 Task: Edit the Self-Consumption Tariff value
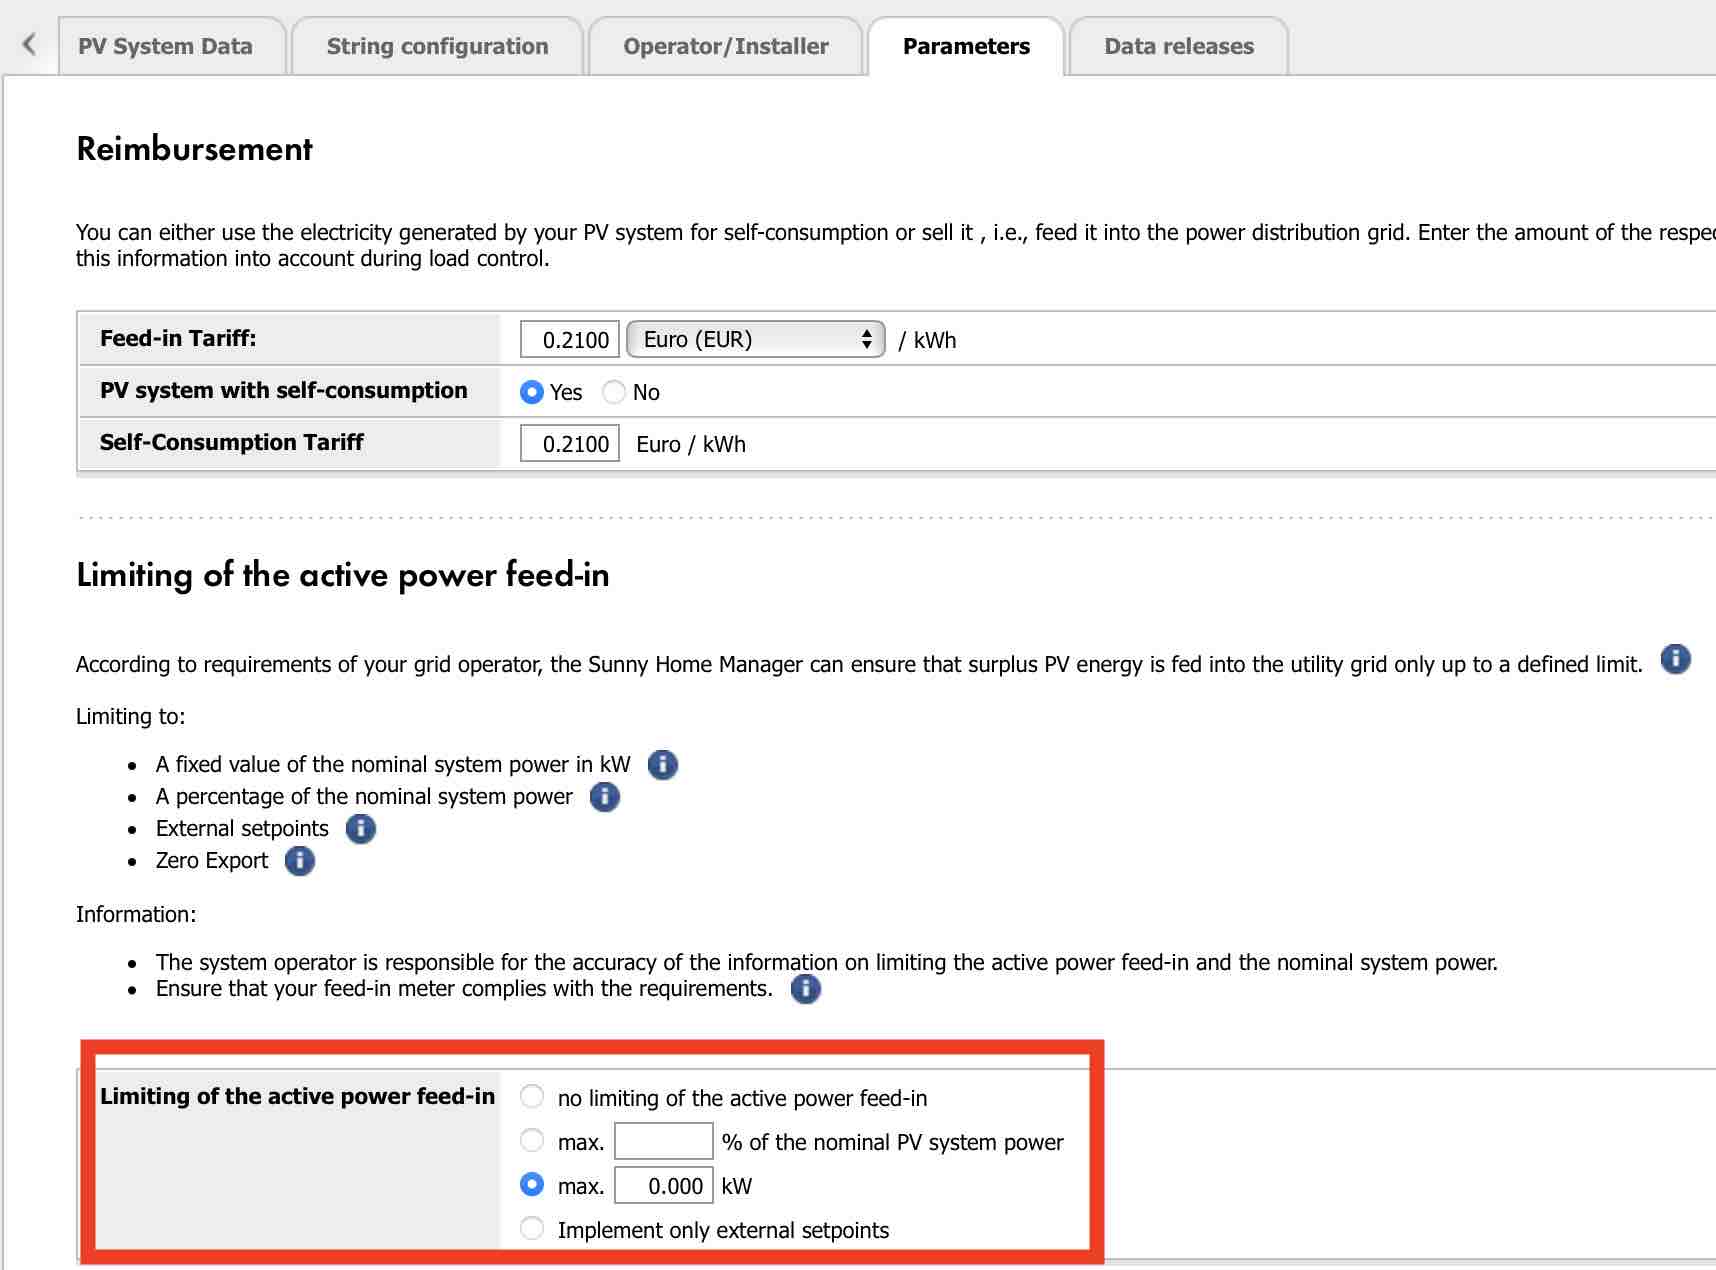(568, 443)
